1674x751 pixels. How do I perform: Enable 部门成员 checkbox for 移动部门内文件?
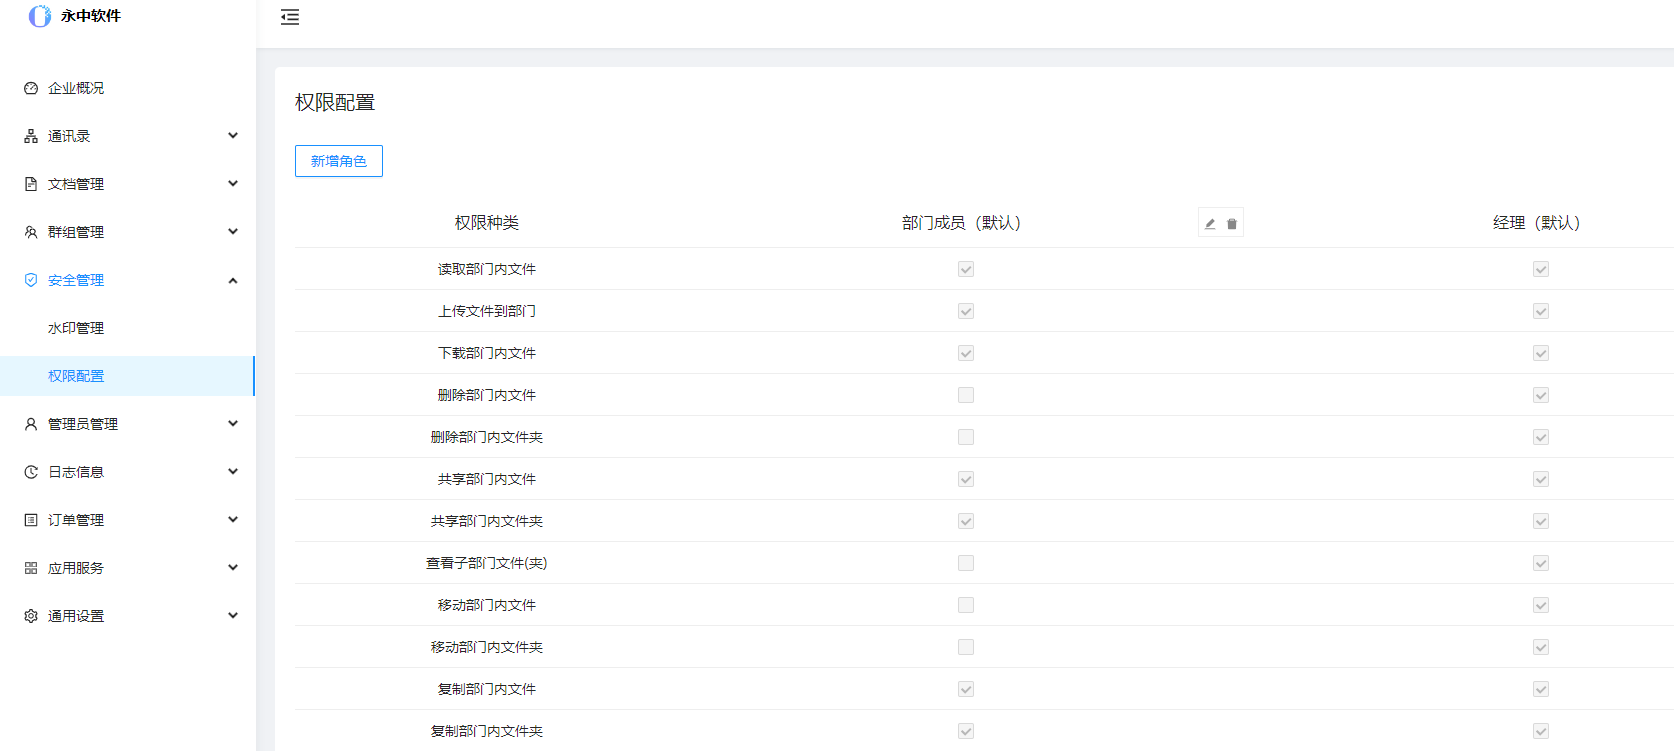[966, 605]
